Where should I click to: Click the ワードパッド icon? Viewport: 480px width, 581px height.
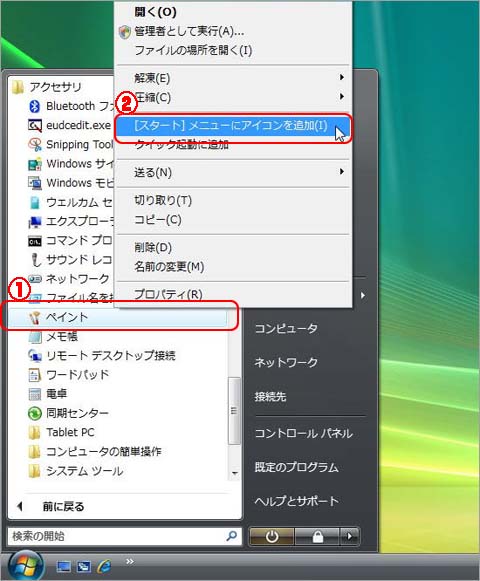pos(34,375)
